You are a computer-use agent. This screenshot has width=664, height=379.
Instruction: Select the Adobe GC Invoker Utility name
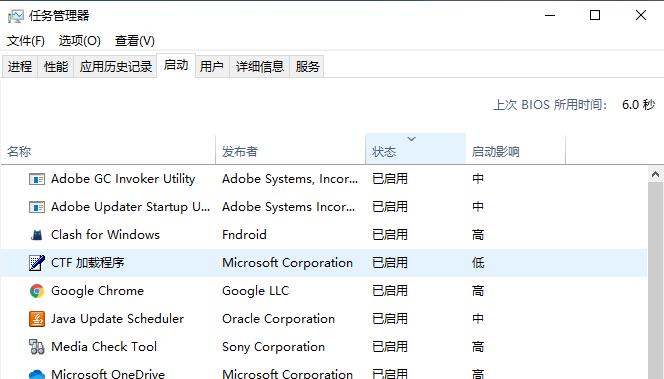click(123, 179)
